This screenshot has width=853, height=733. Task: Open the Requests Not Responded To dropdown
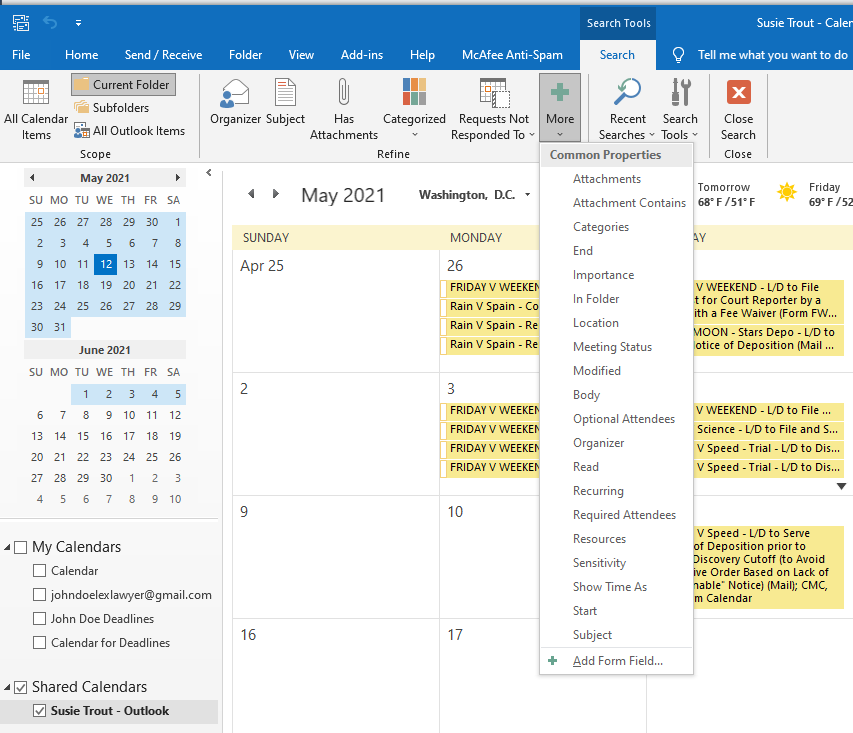pyautogui.click(x=493, y=127)
